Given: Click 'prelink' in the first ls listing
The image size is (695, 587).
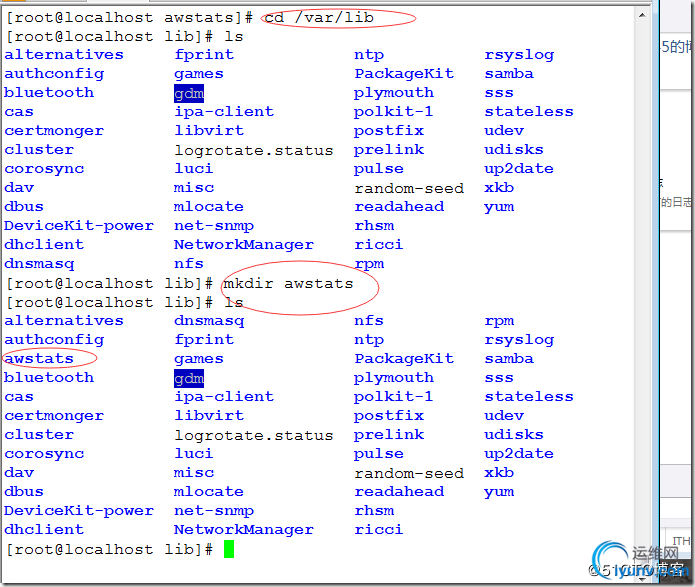Looking at the screenshot, I should [x=389, y=150].
